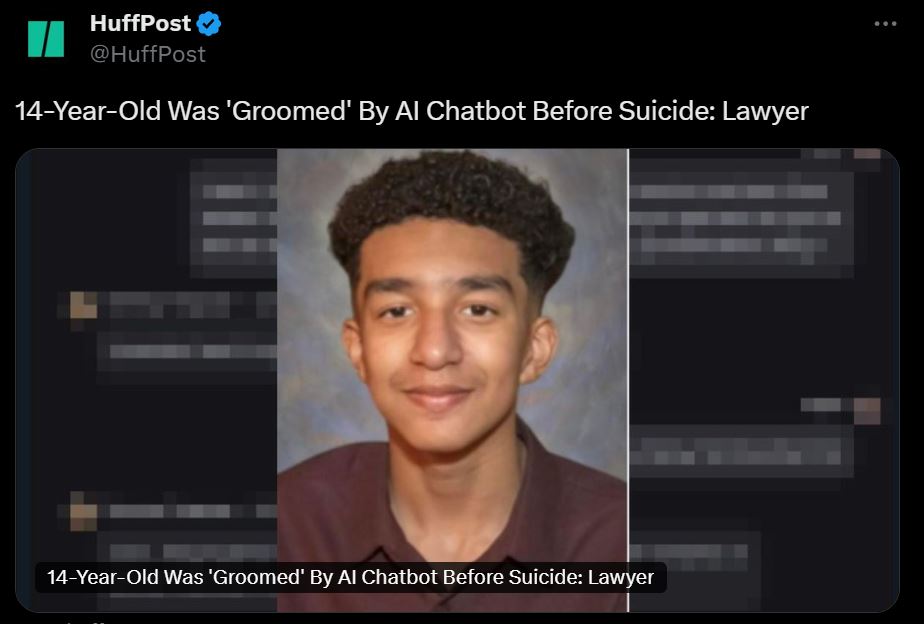This screenshot has width=924, height=624.
Task: Click the headline caption overlay on the card
Action: 351,577
